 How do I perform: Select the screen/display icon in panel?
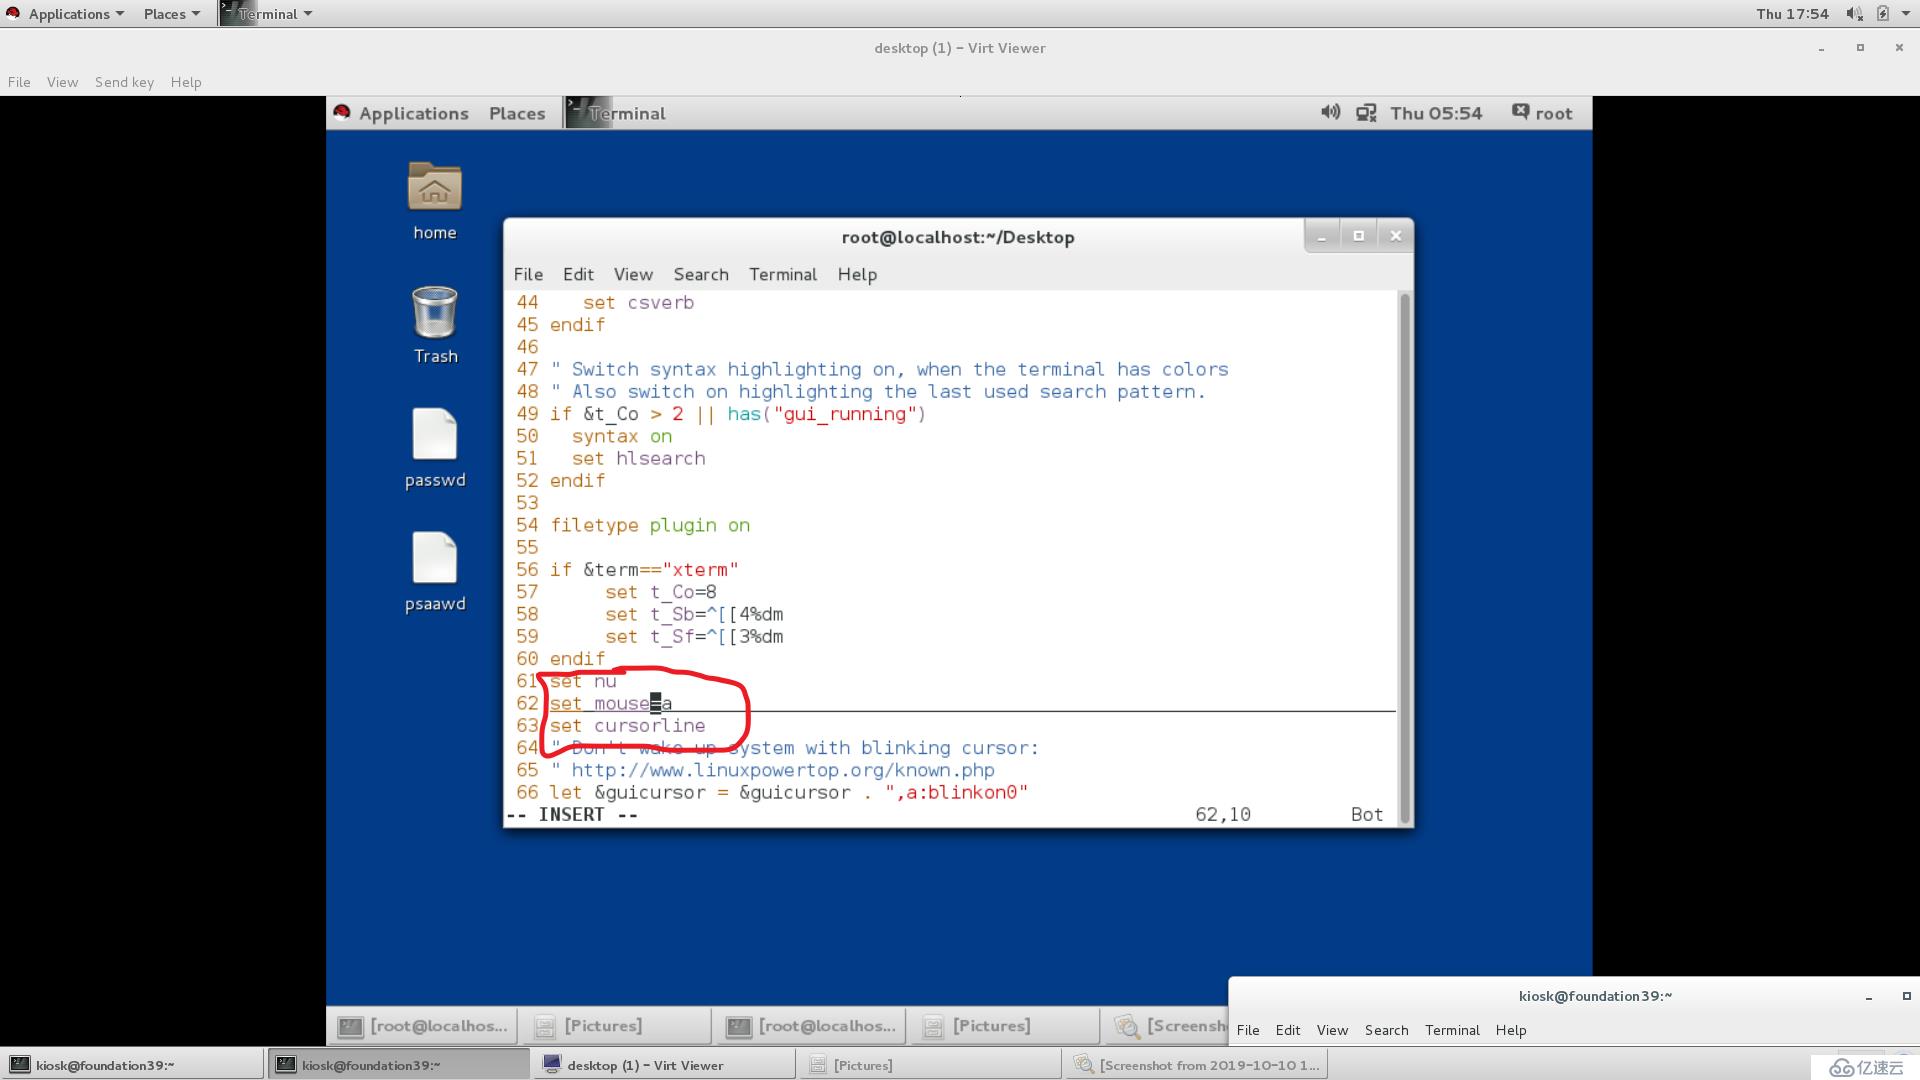coord(1366,112)
